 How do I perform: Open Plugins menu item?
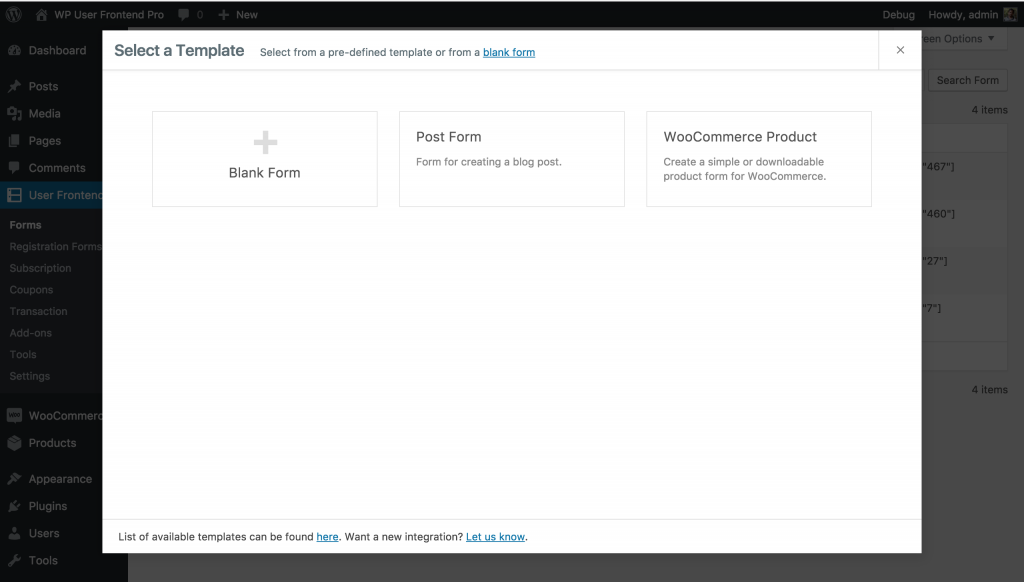coord(48,506)
